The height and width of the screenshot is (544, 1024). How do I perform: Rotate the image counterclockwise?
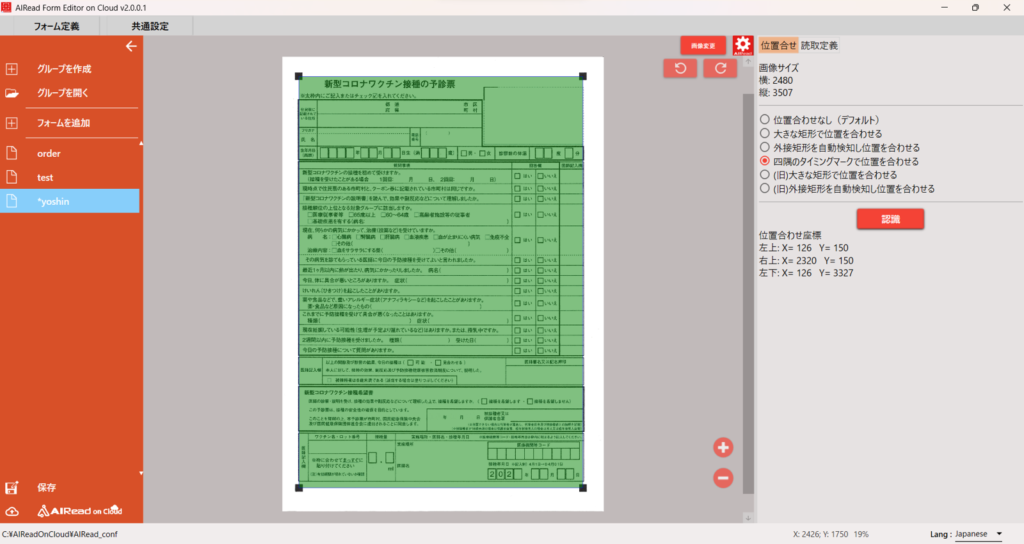681,68
